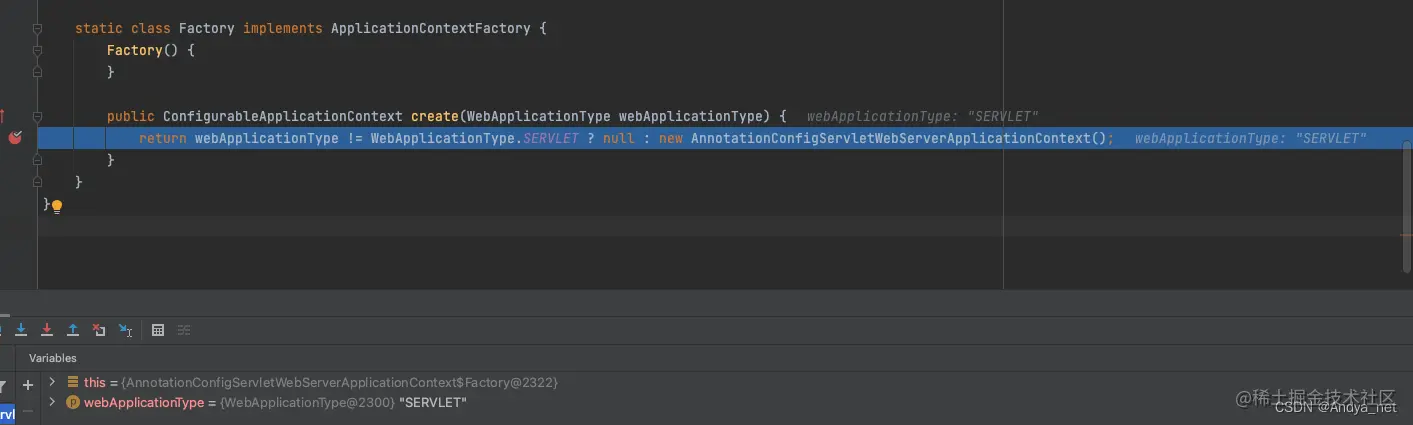Image resolution: width=1413 pixels, height=425 pixels.
Task: Click WebApplicationType parameter type in signature
Action: click(x=539, y=116)
